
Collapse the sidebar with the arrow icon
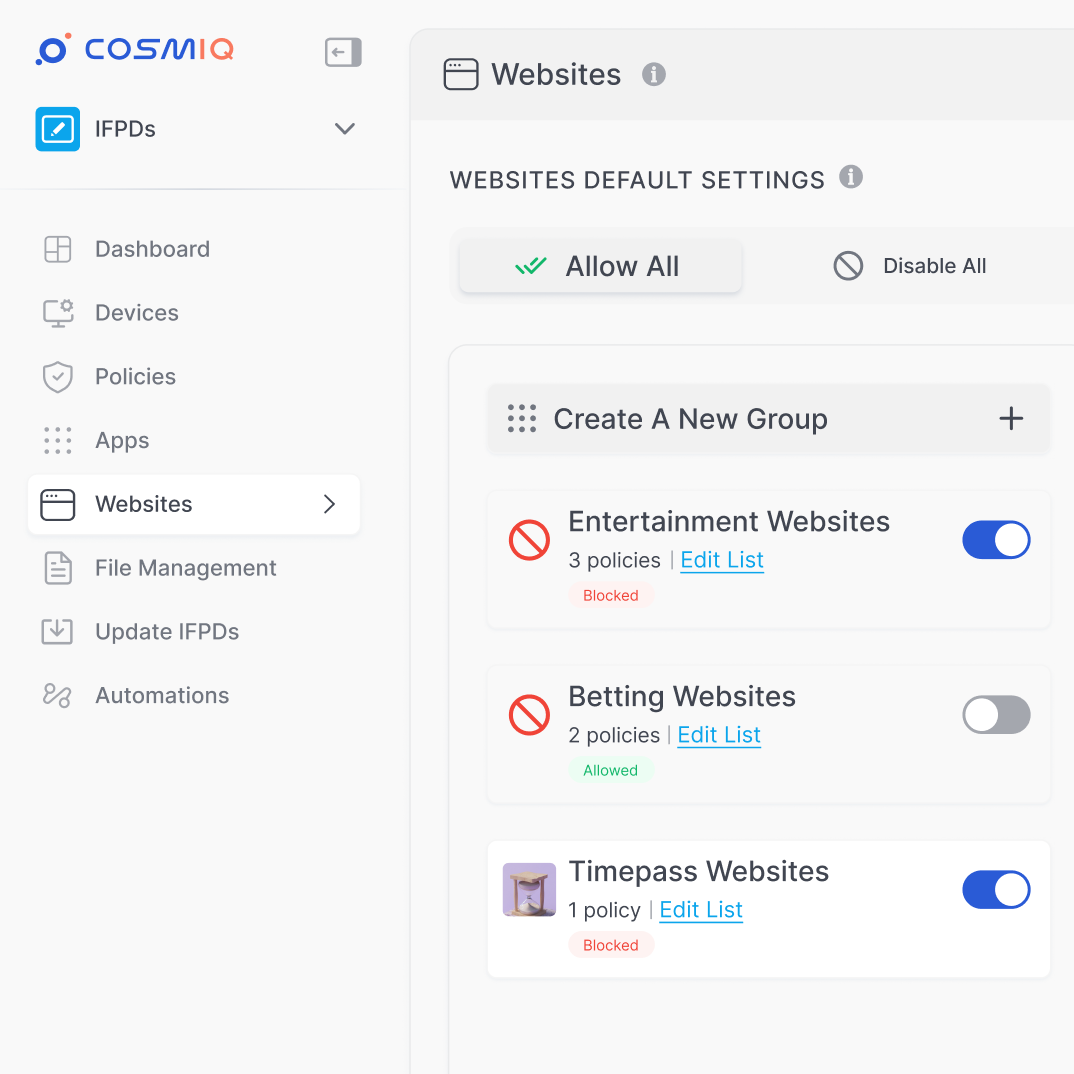click(x=343, y=52)
